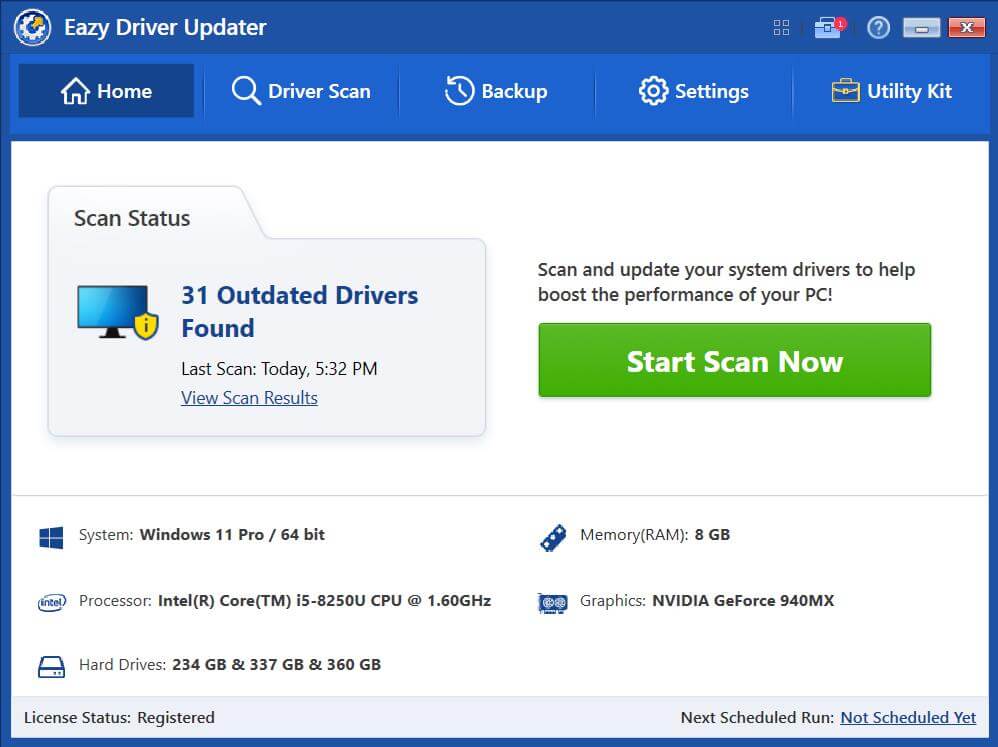The width and height of the screenshot is (998, 747).
Task: Click the 'Last Scan: Today, 5:32 PM' text
Action: (x=279, y=369)
